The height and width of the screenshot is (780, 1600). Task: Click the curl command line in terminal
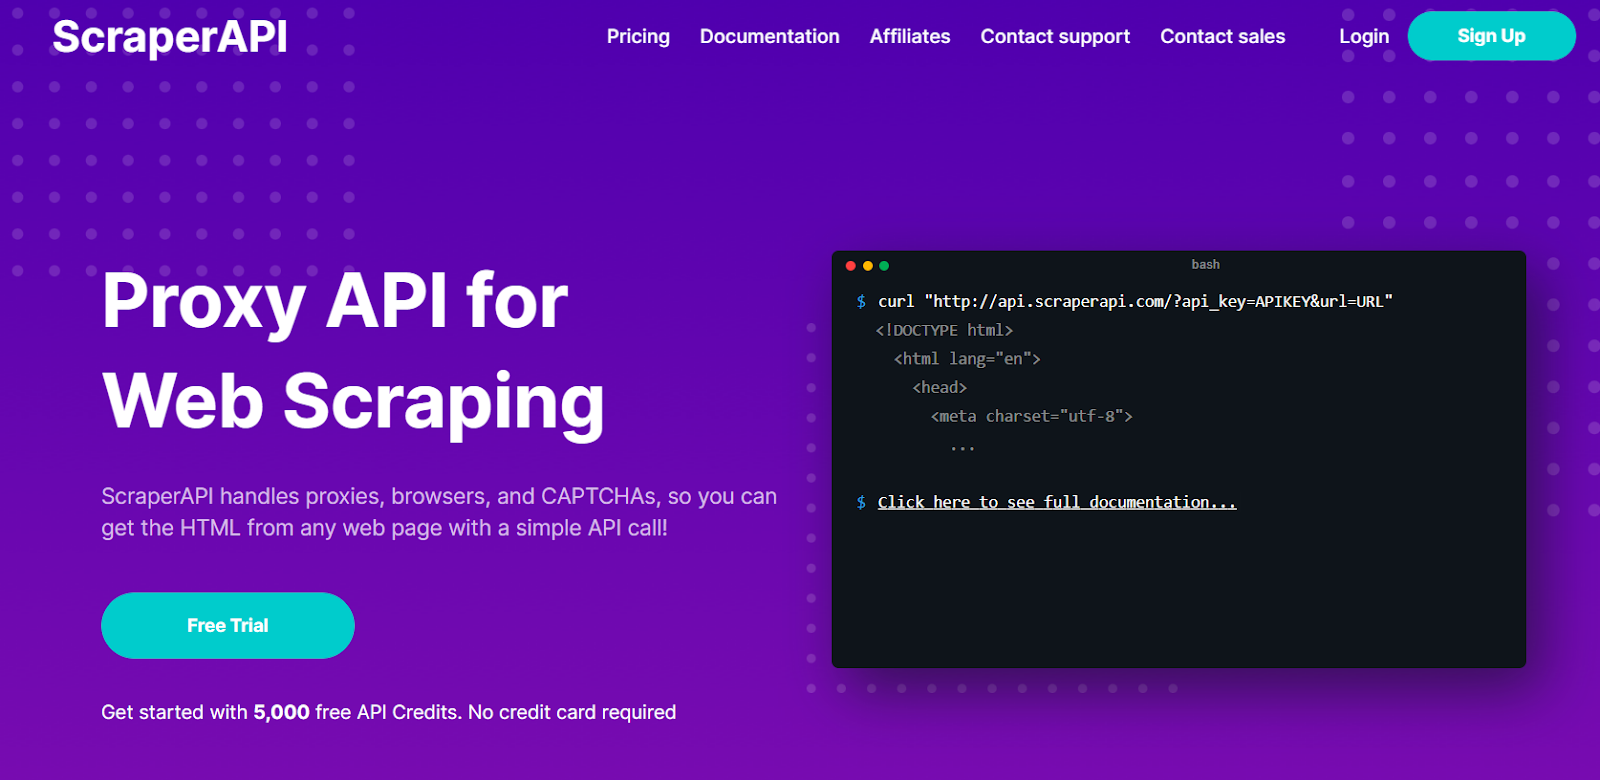[x=1135, y=301]
